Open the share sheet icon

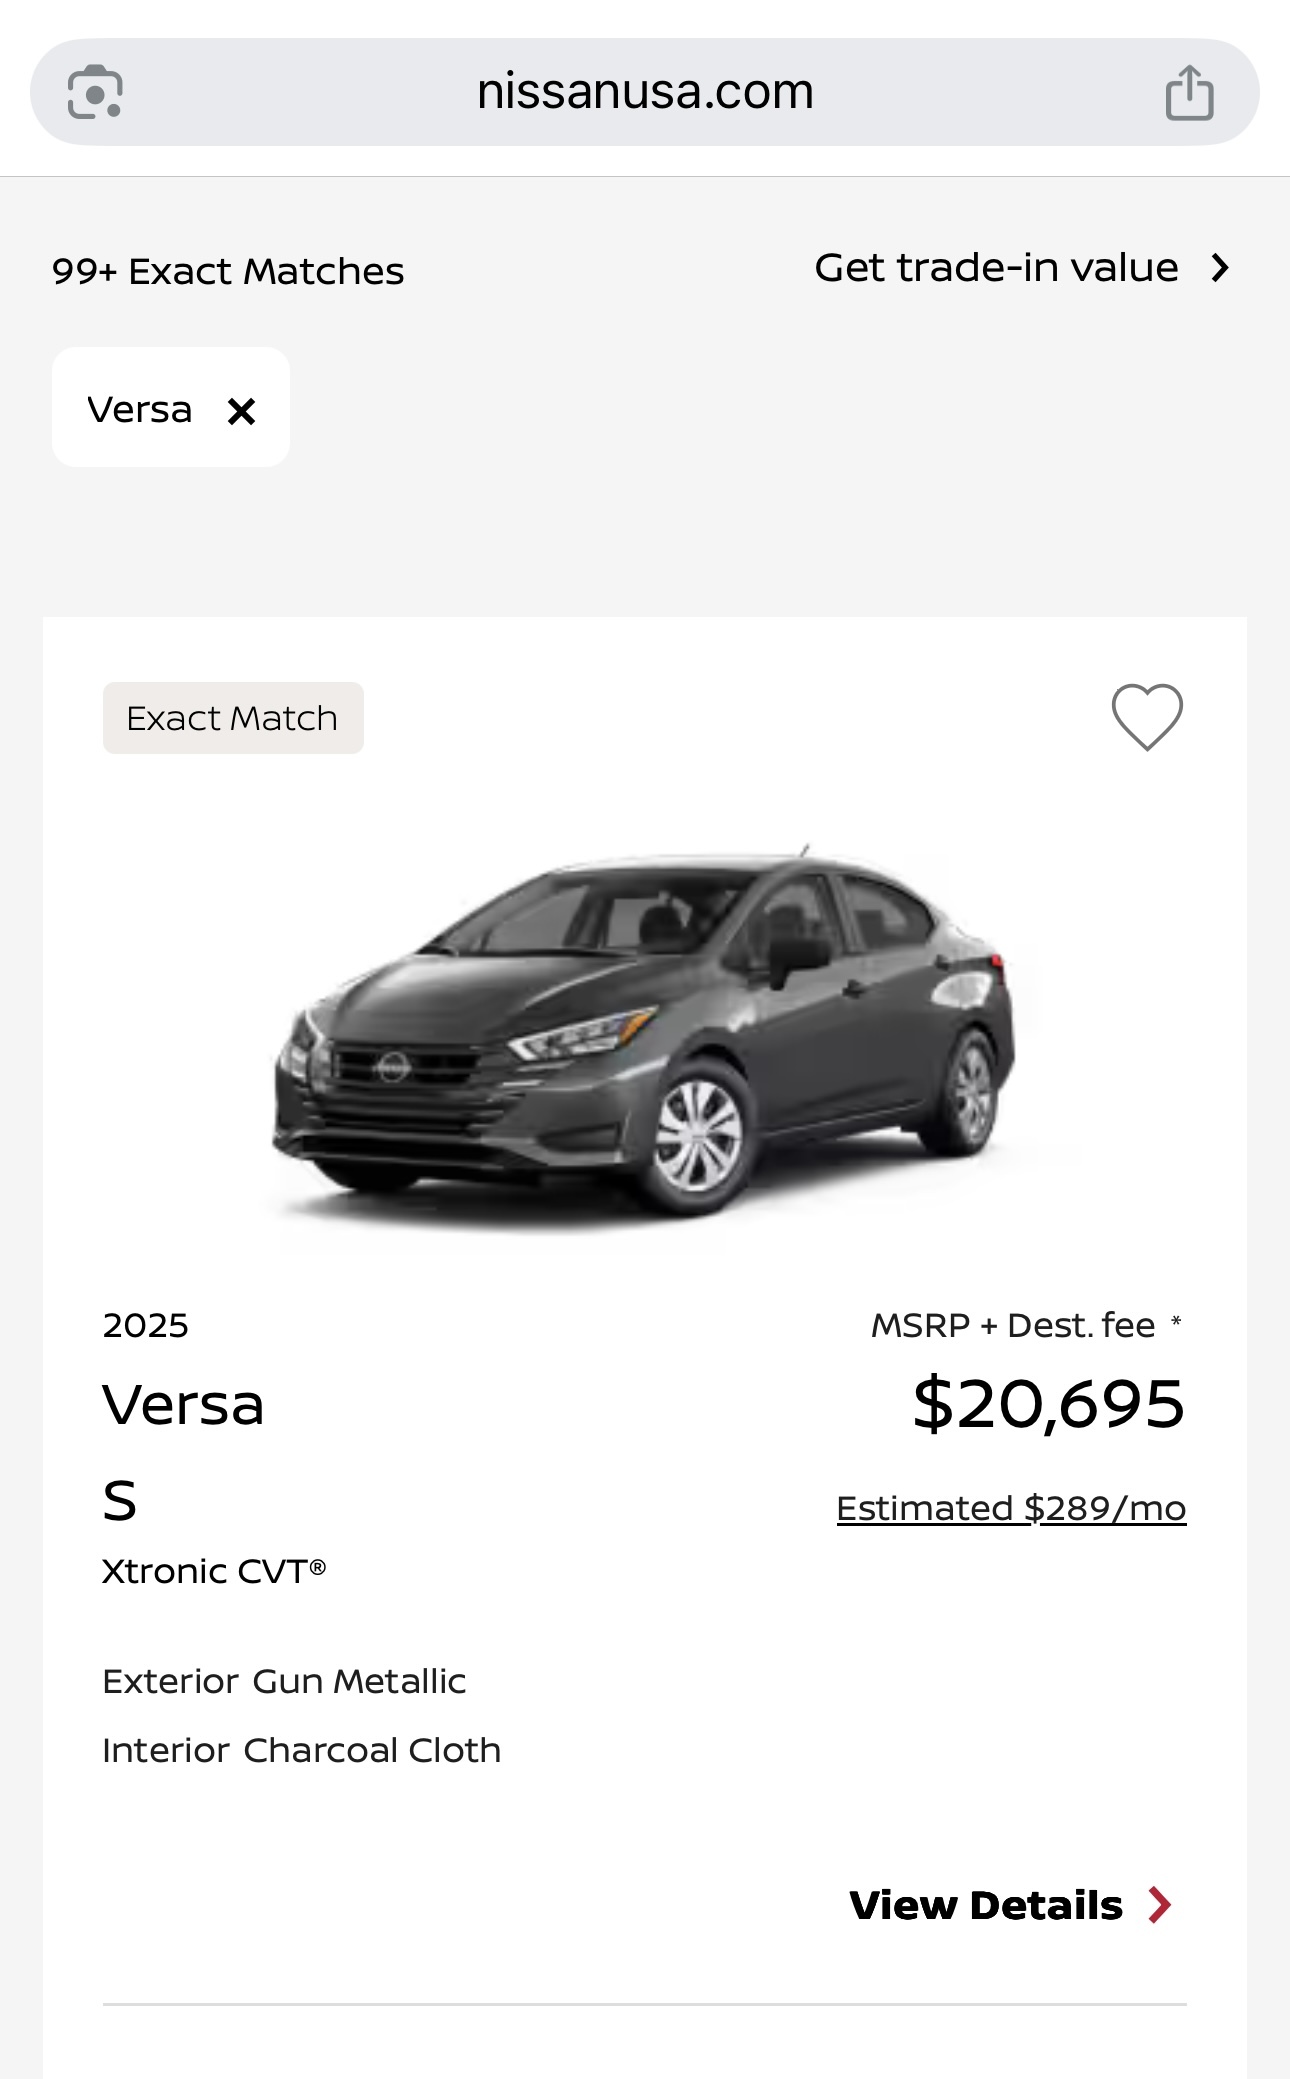(1189, 92)
